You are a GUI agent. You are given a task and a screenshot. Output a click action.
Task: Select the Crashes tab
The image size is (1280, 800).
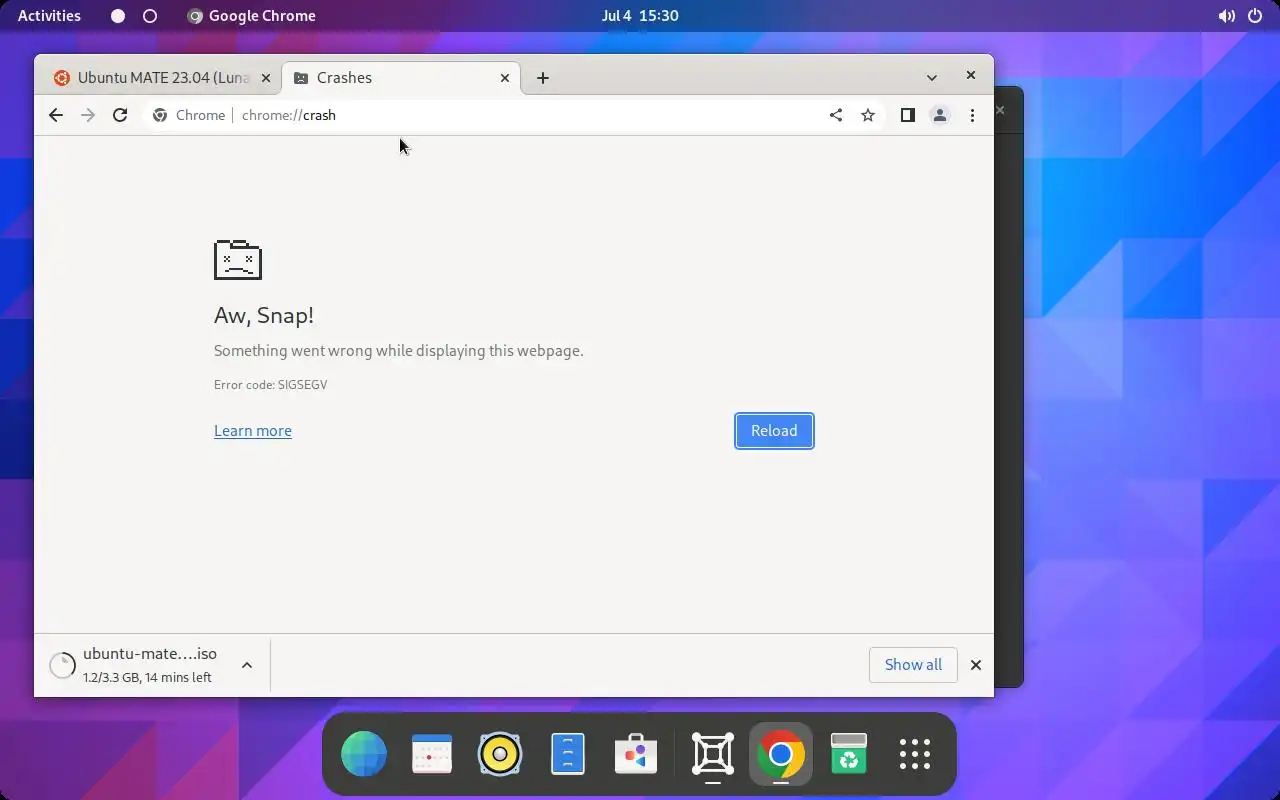click(x=402, y=78)
